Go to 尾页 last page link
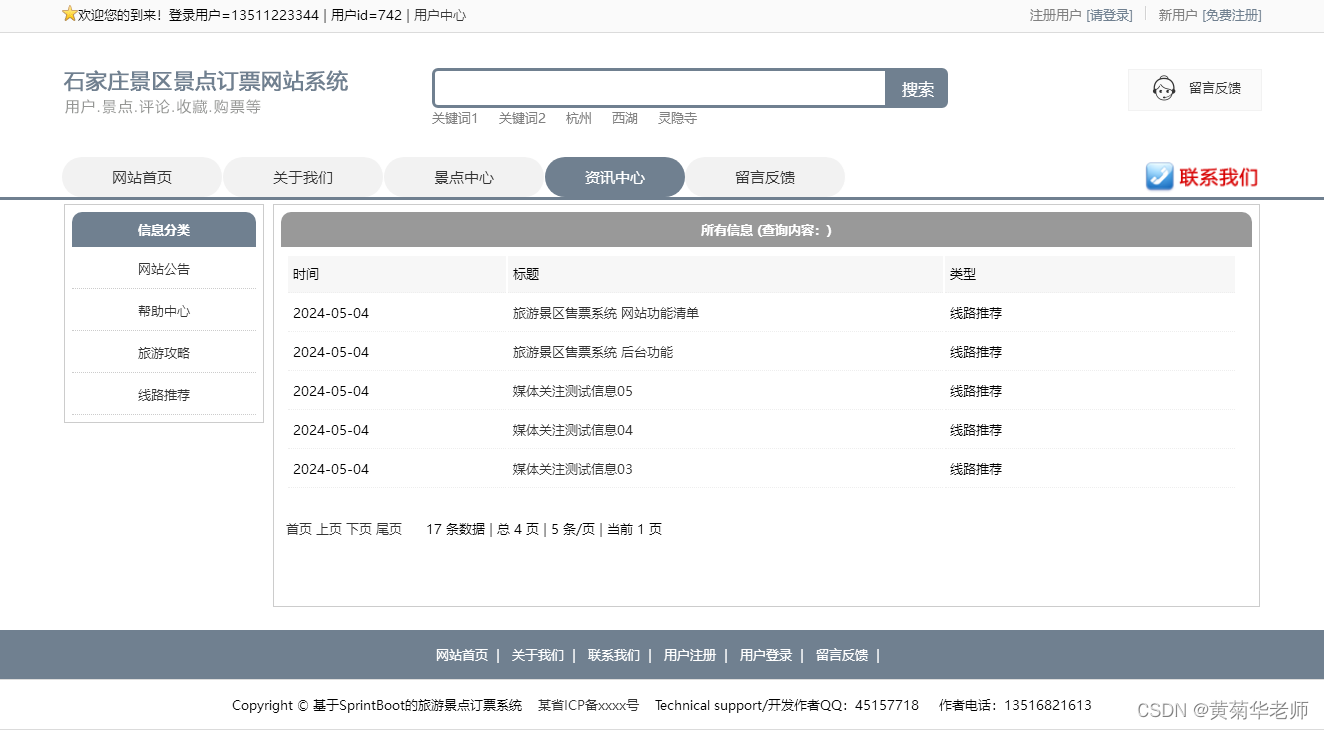This screenshot has height=730, width=1324. click(389, 529)
